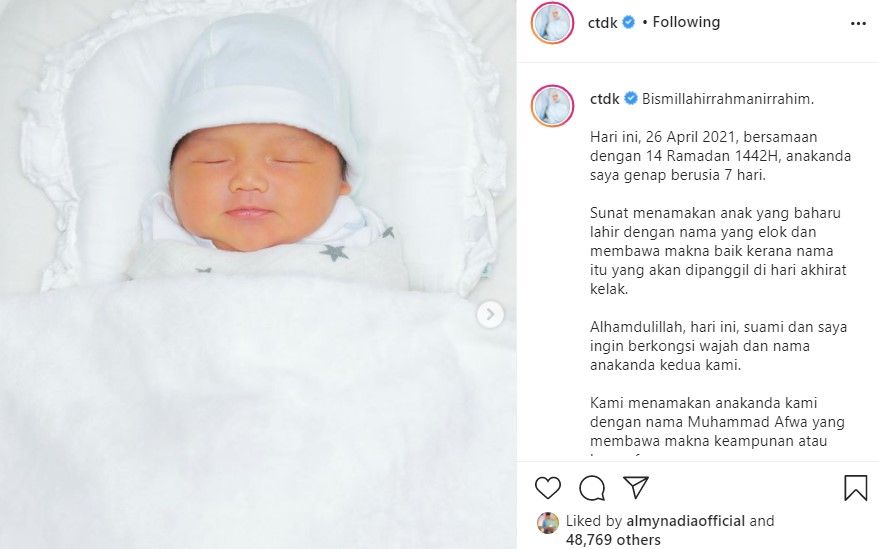Click the baby photo in the post
This screenshot has width=879, height=549.
(x=258, y=274)
